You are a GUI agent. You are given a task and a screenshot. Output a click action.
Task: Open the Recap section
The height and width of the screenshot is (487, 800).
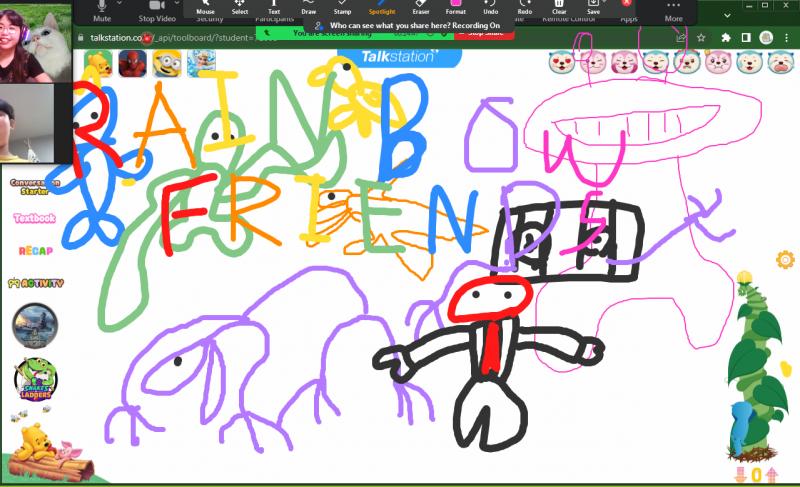click(x=34, y=250)
